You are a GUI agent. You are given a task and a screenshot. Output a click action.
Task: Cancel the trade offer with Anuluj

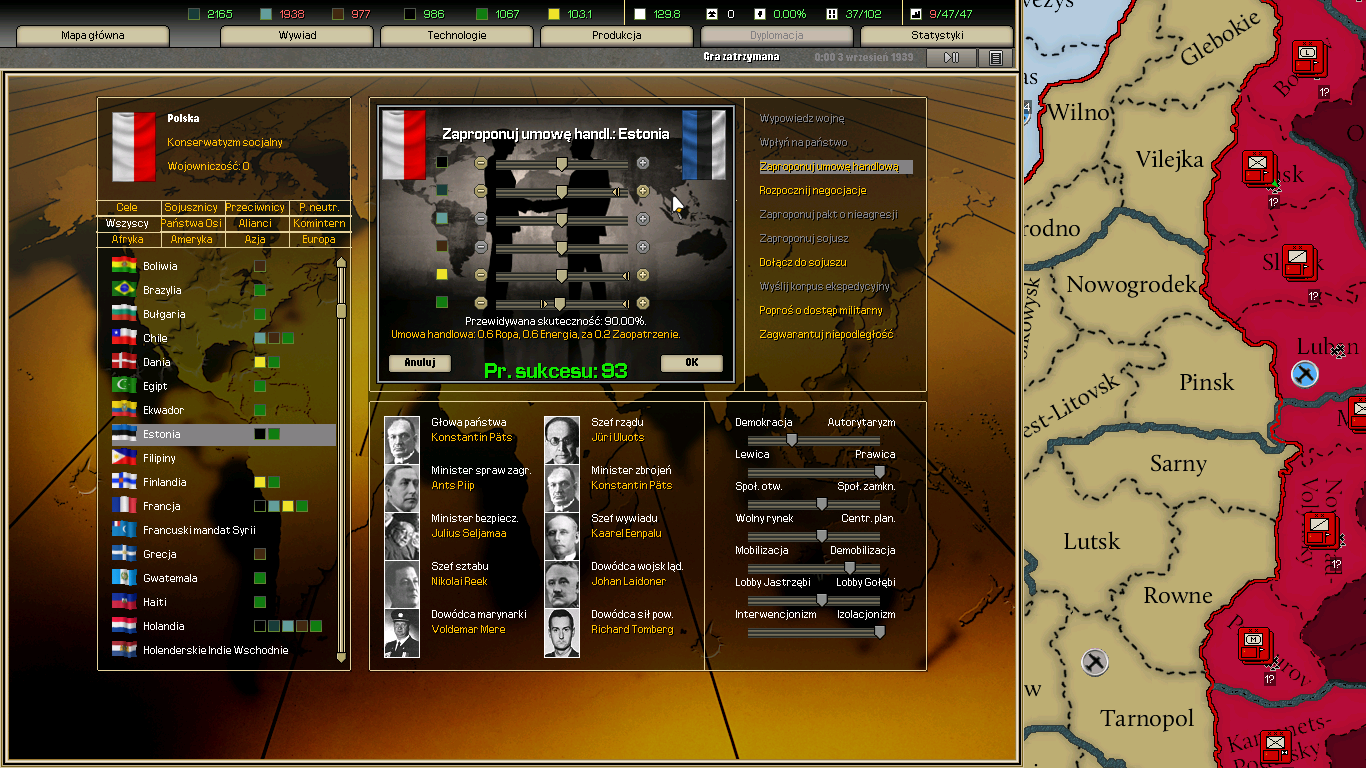420,363
